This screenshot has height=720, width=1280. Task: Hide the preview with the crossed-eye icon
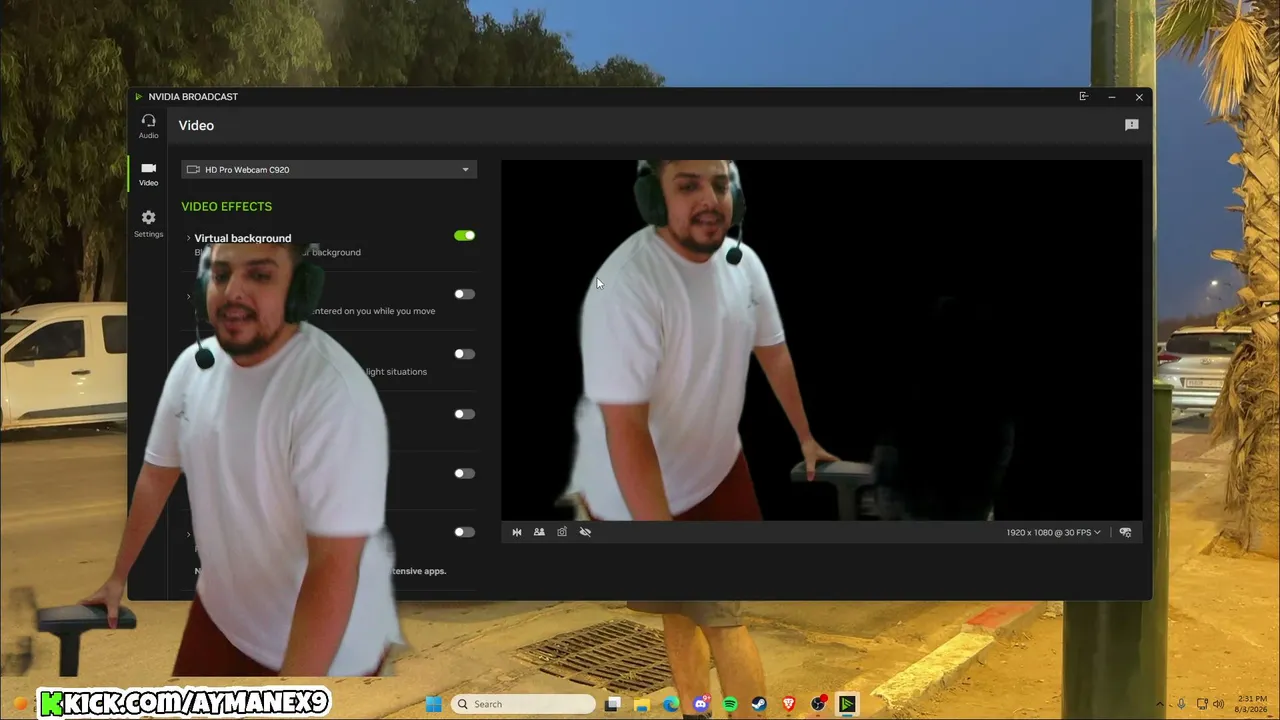click(585, 532)
